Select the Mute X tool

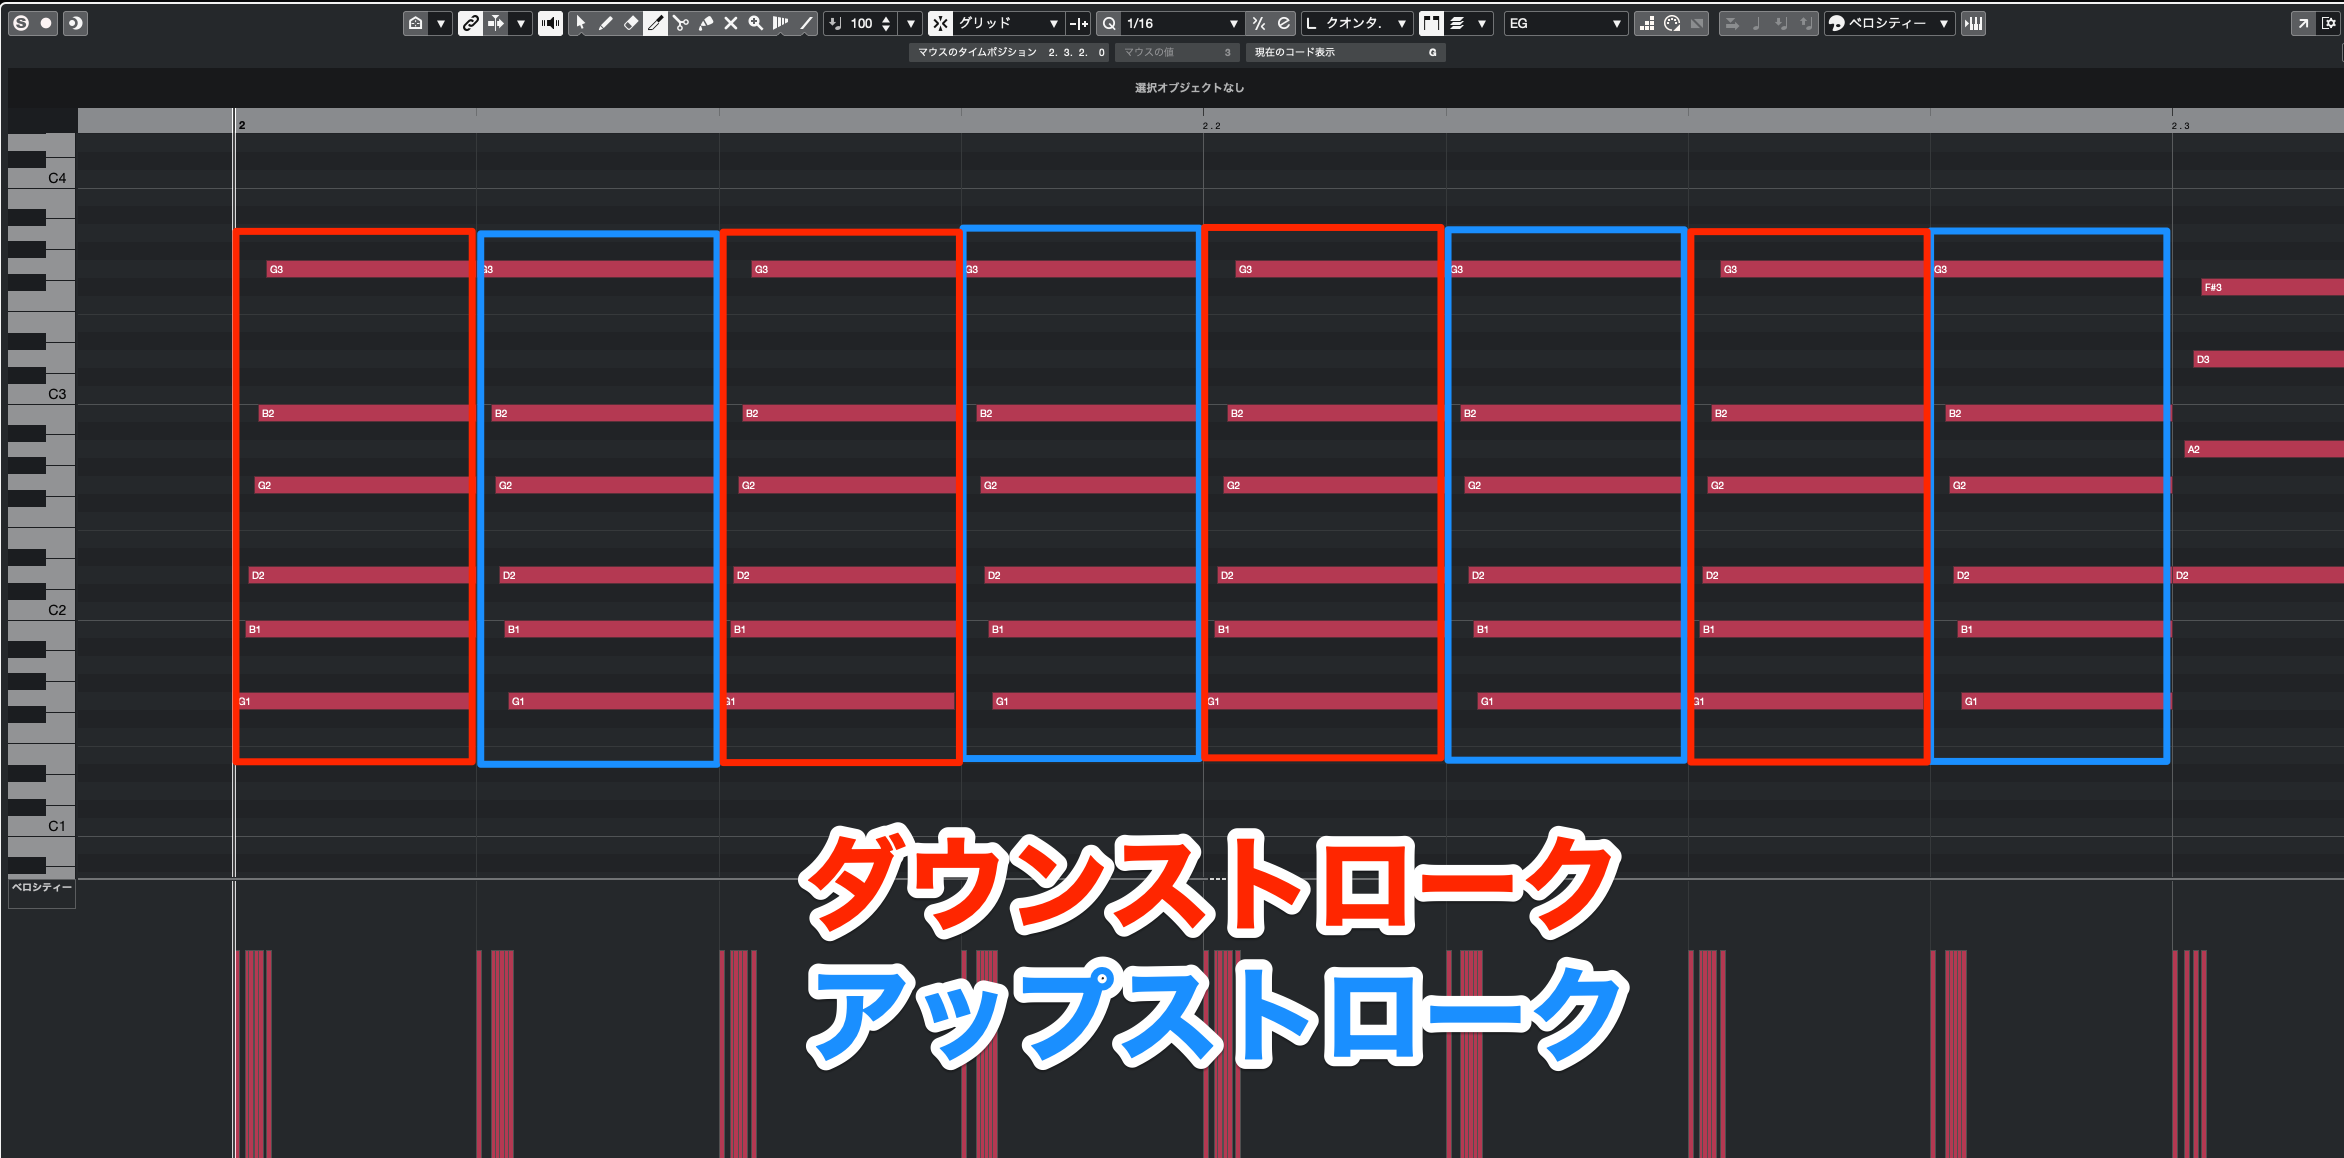coord(731,23)
